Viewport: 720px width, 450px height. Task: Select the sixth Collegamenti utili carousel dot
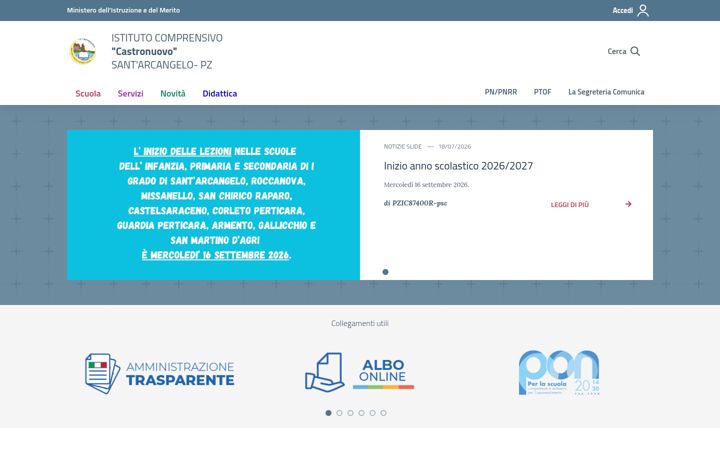[x=383, y=413]
